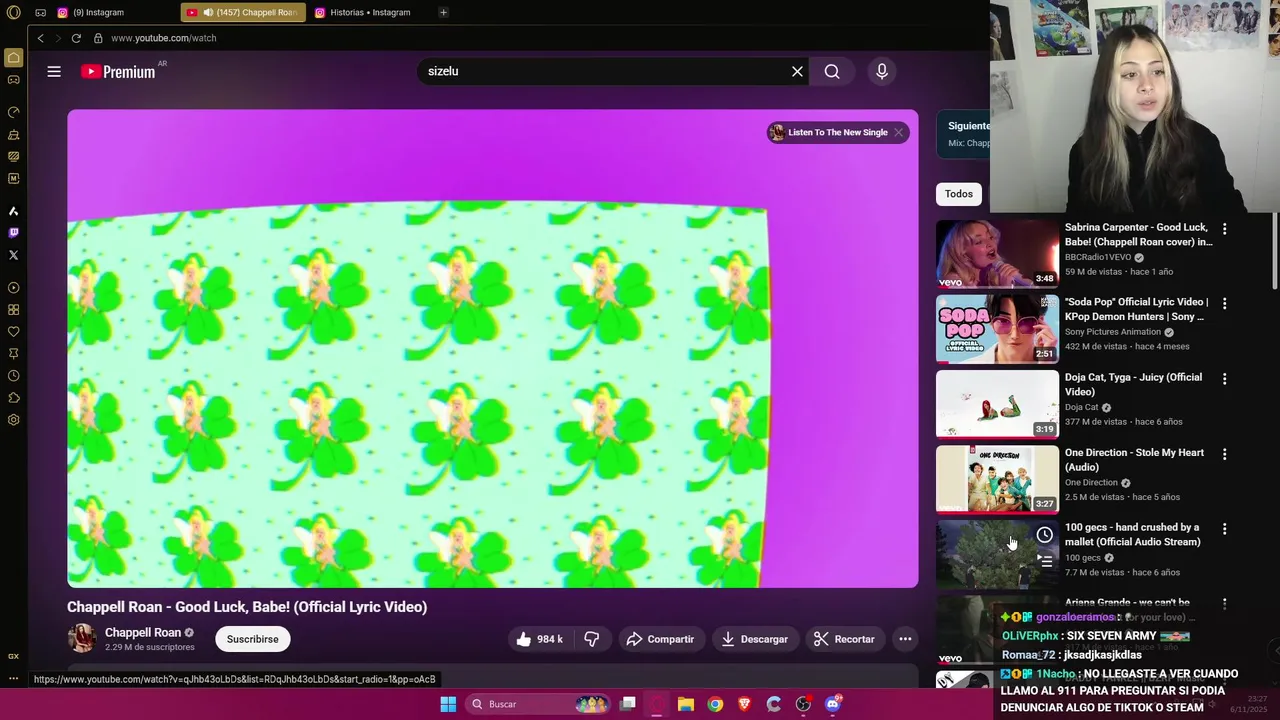The image size is (1280, 720).
Task: Switch to the '(9) Instagram' browser tab
Action: click(x=113, y=12)
